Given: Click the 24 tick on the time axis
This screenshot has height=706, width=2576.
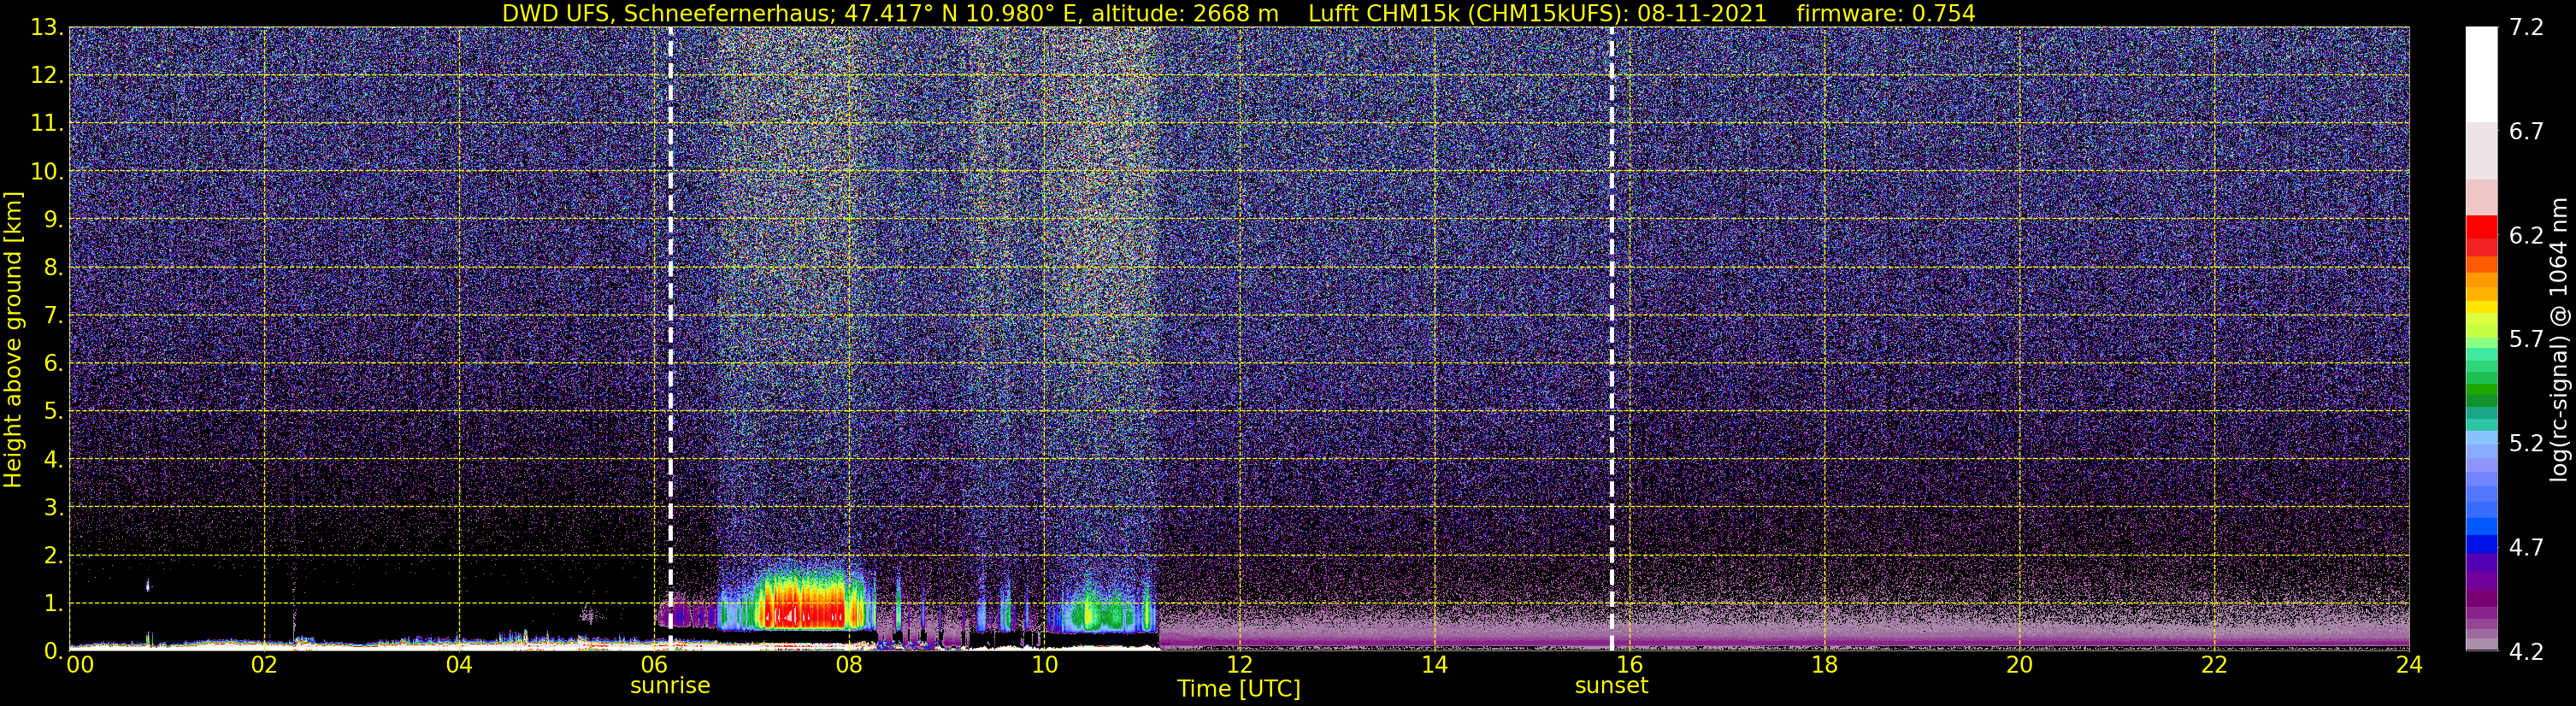Looking at the screenshot, I should tap(2409, 665).
